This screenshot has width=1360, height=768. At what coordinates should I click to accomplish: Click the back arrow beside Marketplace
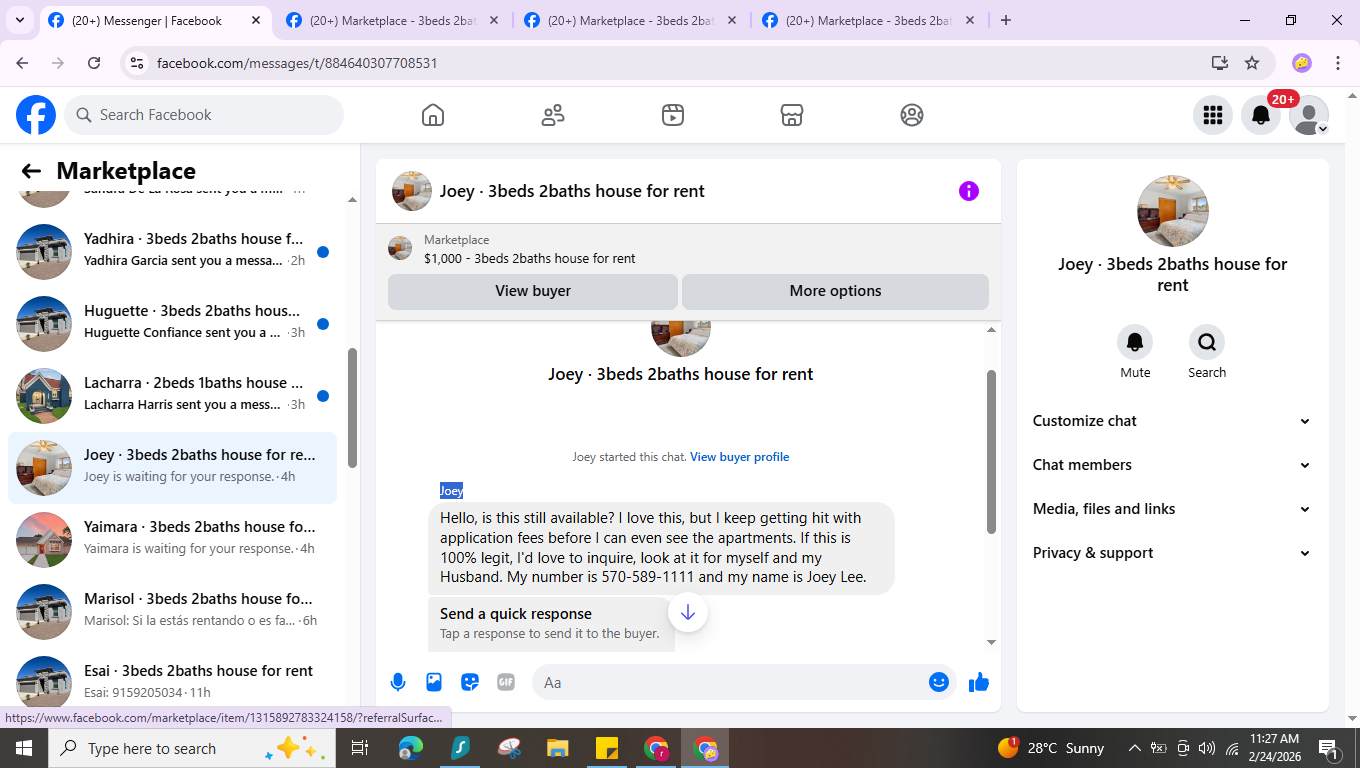point(31,171)
